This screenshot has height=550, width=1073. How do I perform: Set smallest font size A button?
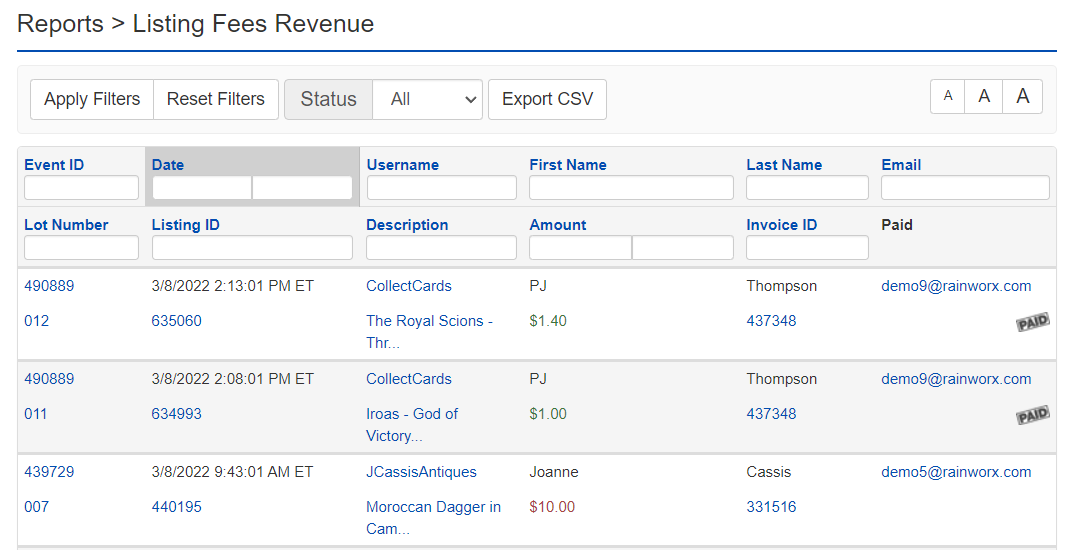click(948, 96)
